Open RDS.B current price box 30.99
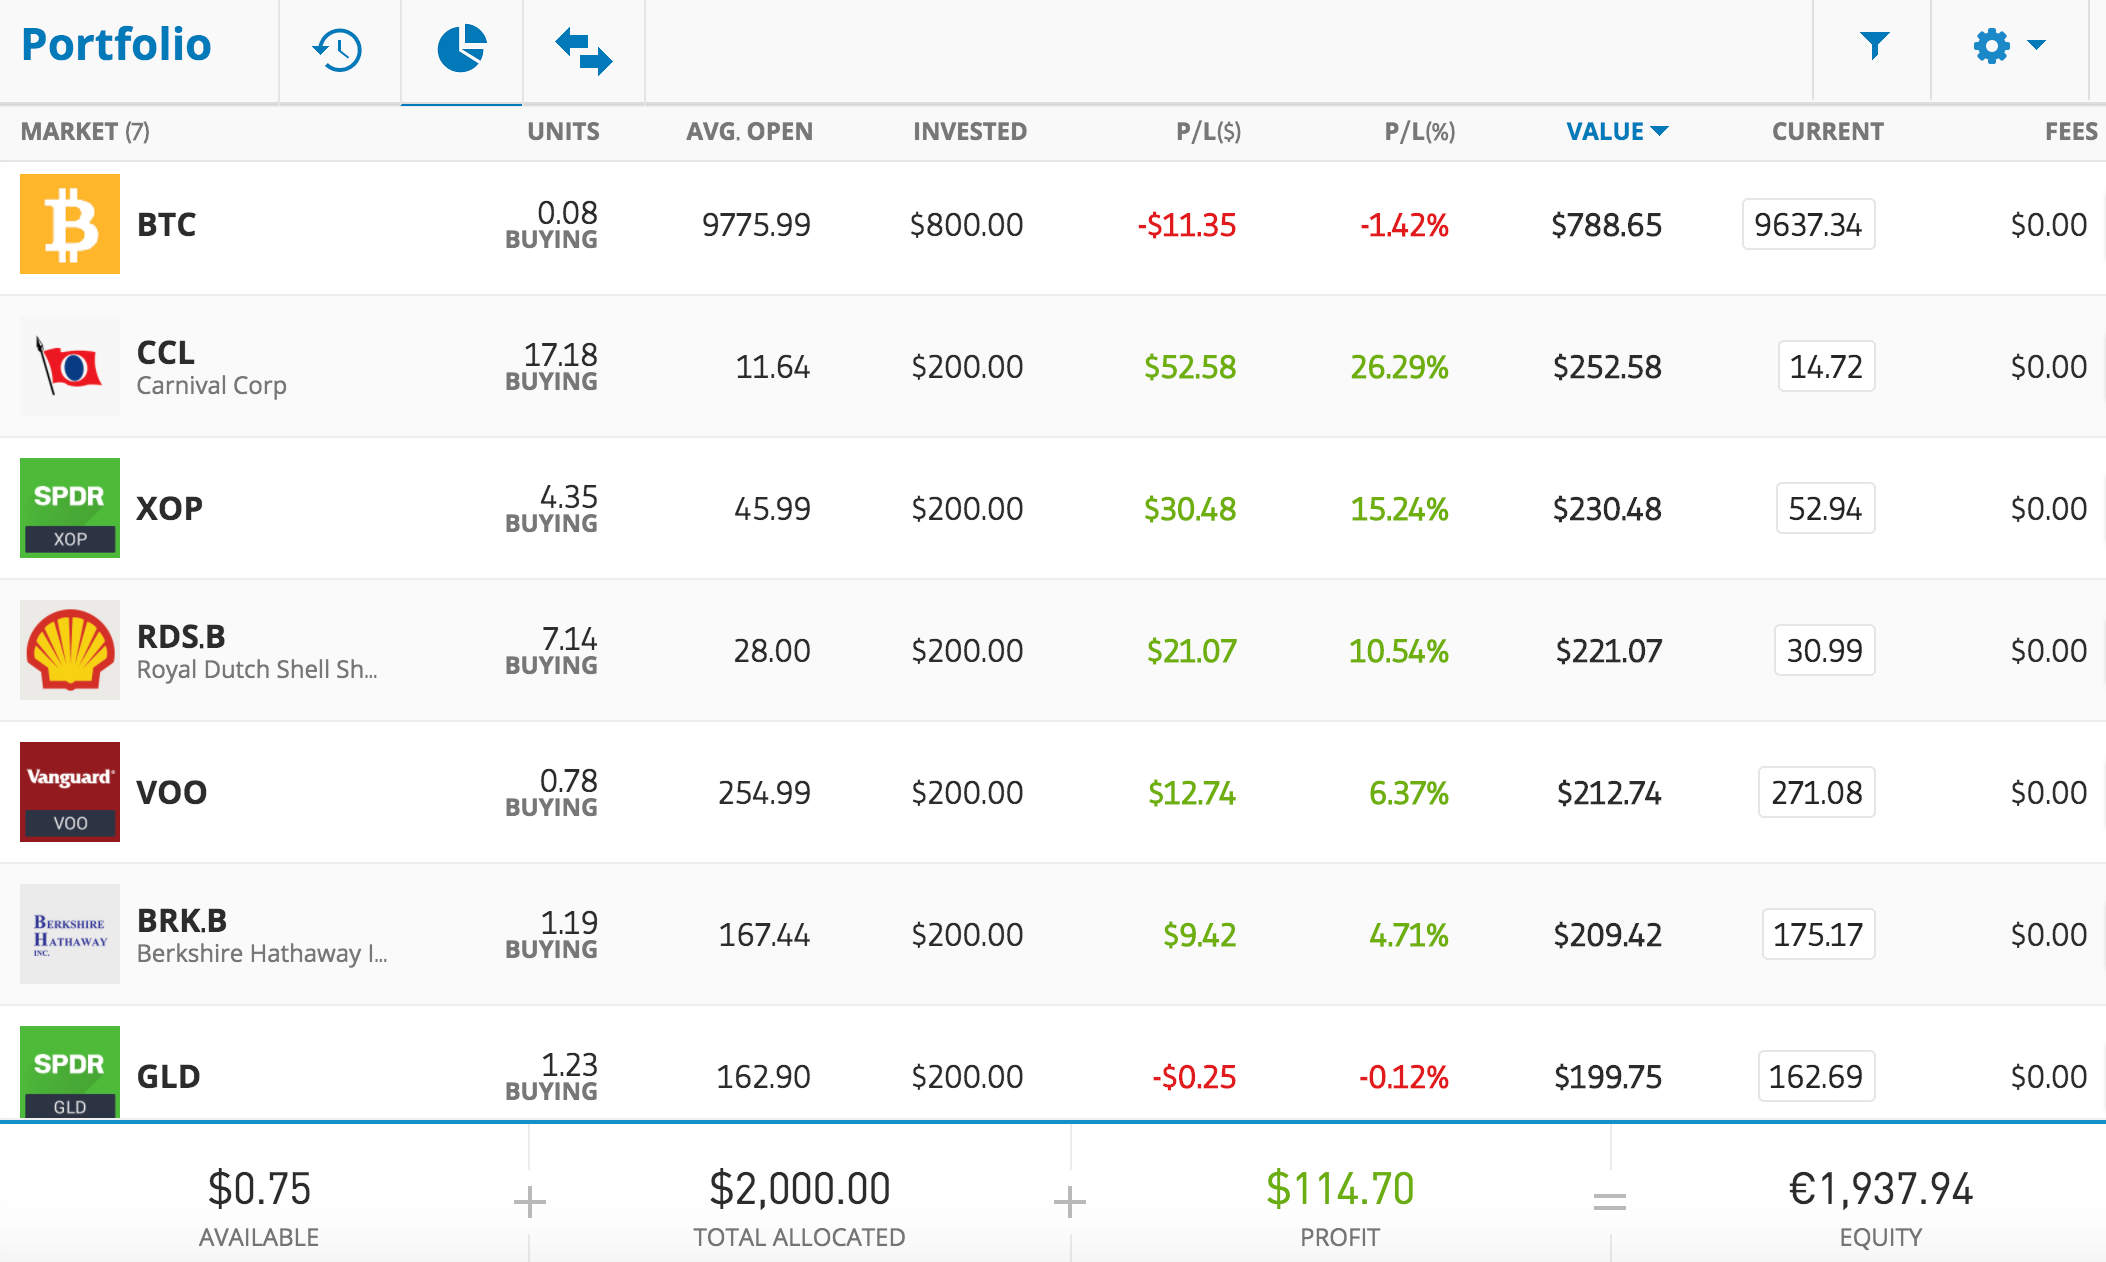 tap(1824, 650)
